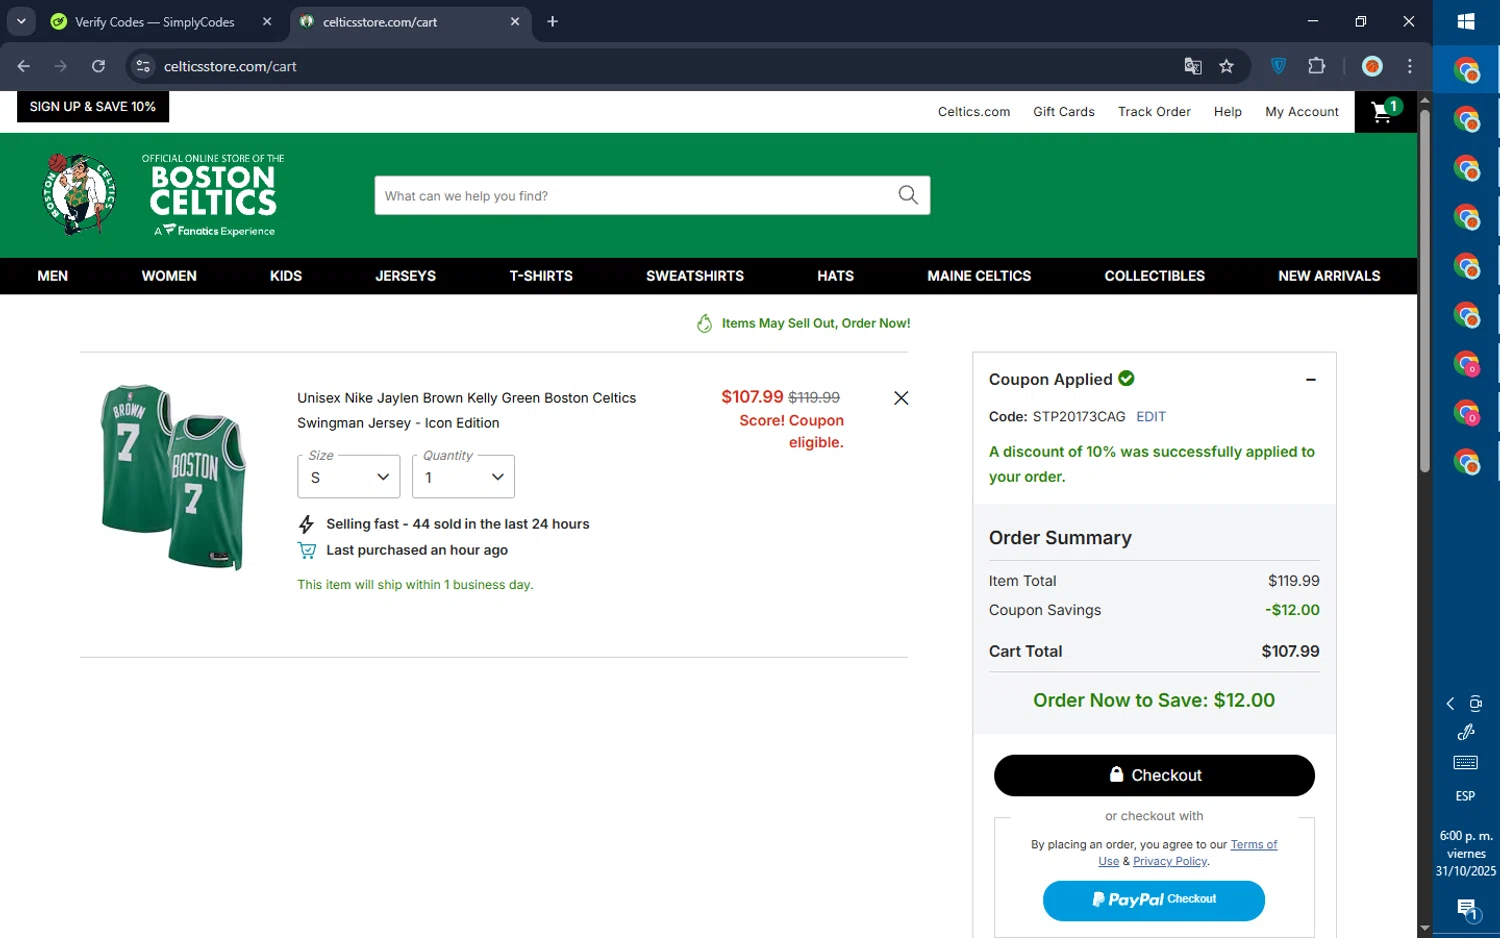
Task: Open the SWEATSHIRTS menu
Action: [x=695, y=276]
